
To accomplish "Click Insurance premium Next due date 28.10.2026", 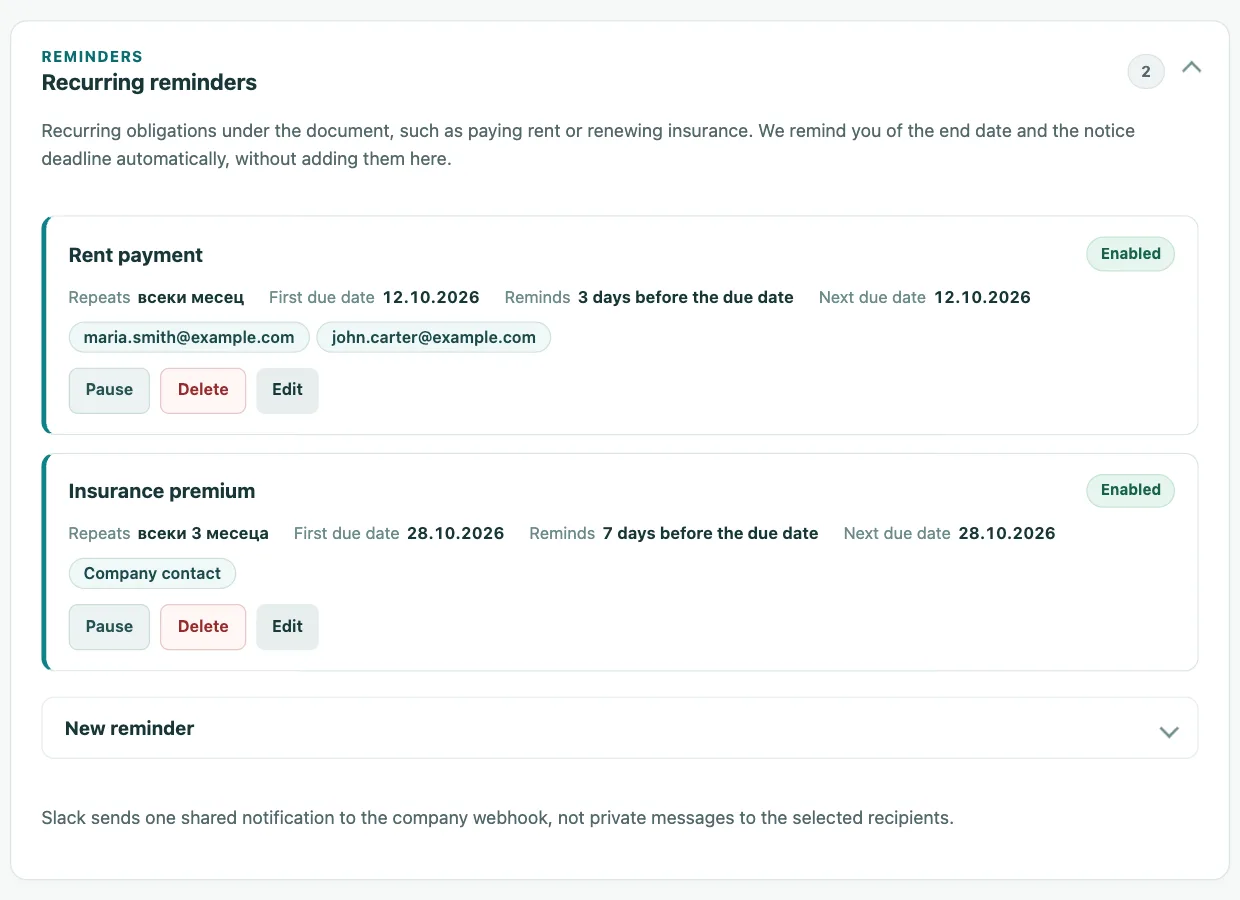I will pyautogui.click(x=1007, y=533).
